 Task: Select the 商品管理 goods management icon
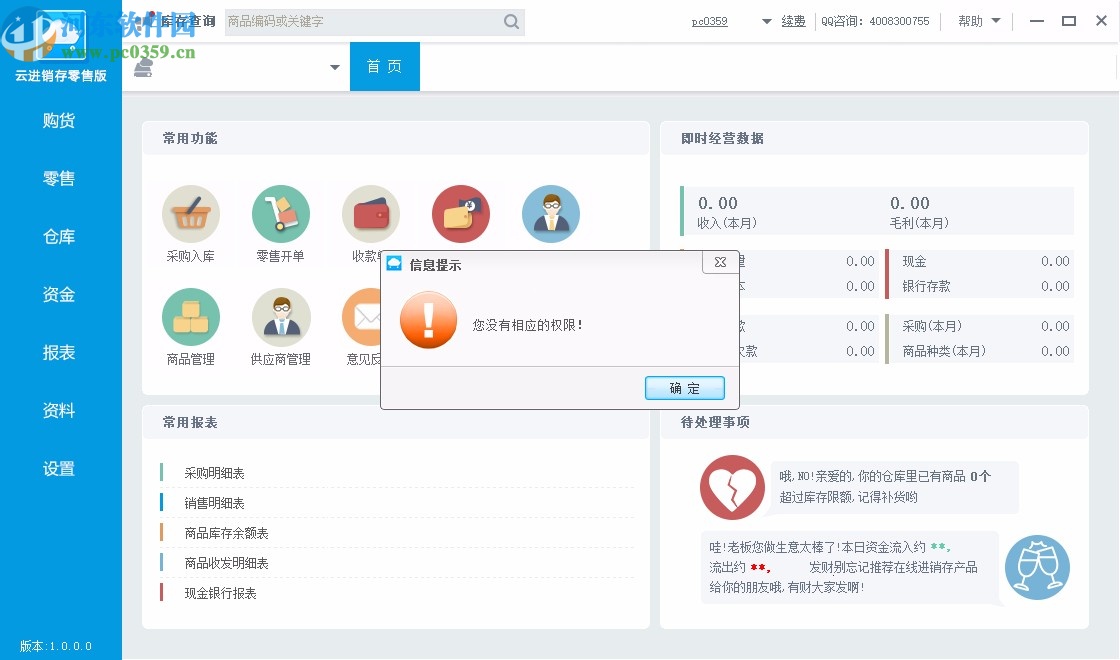tap(191, 316)
